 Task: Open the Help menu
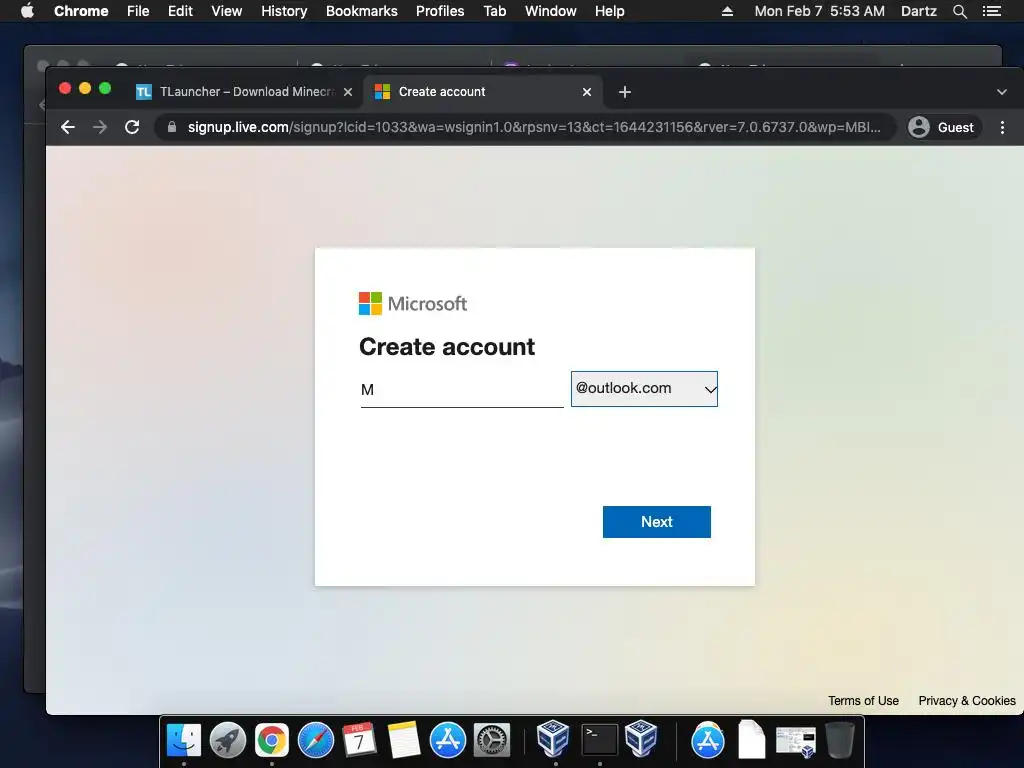(609, 11)
